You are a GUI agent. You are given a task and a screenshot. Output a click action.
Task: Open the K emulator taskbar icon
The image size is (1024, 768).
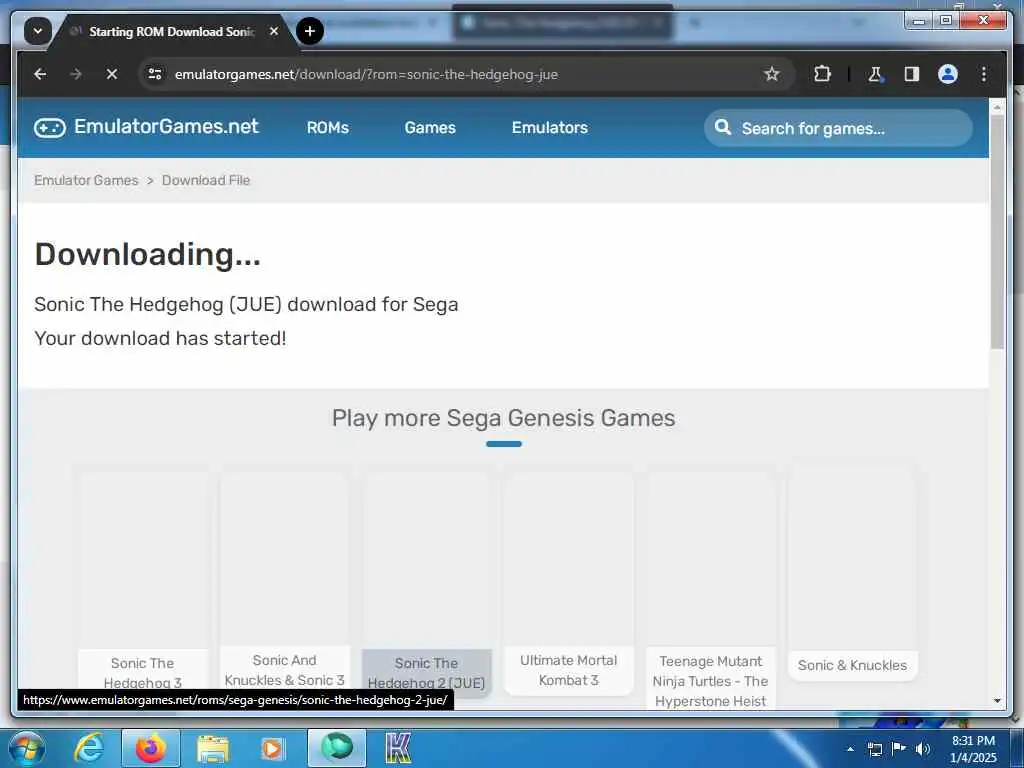point(398,748)
